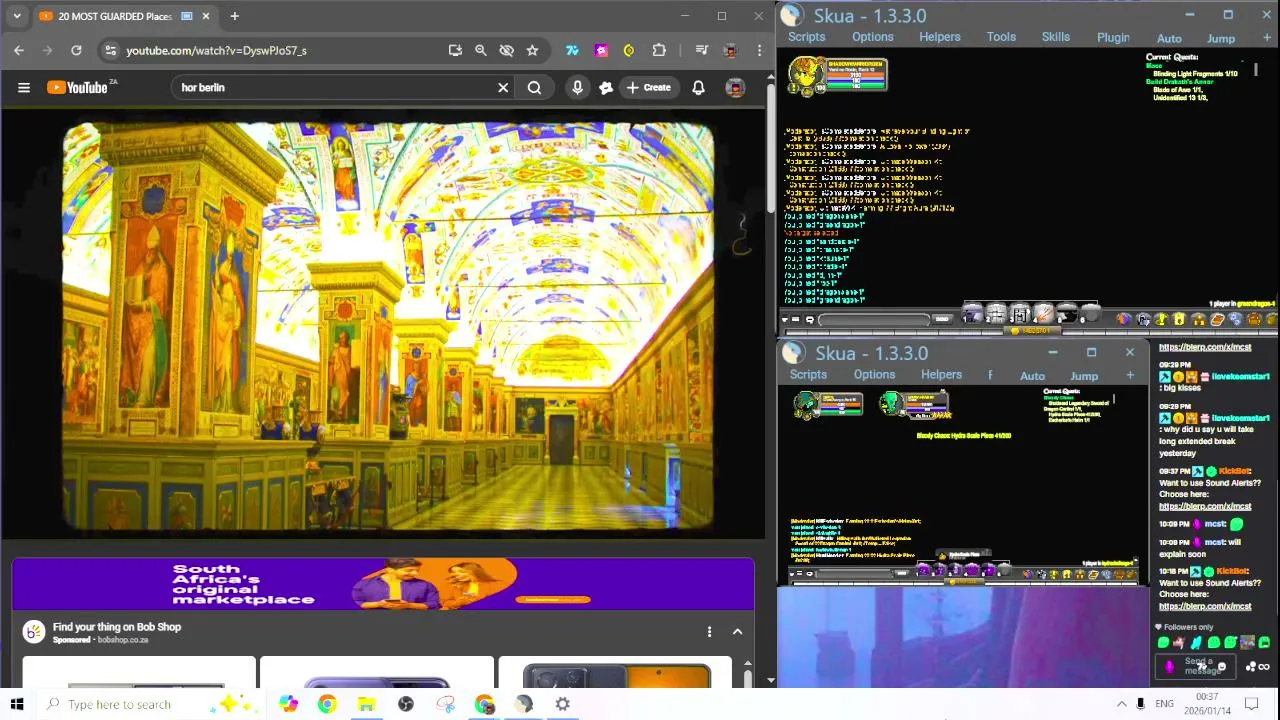Click the chat input bar in top Skua game

[875, 320]
